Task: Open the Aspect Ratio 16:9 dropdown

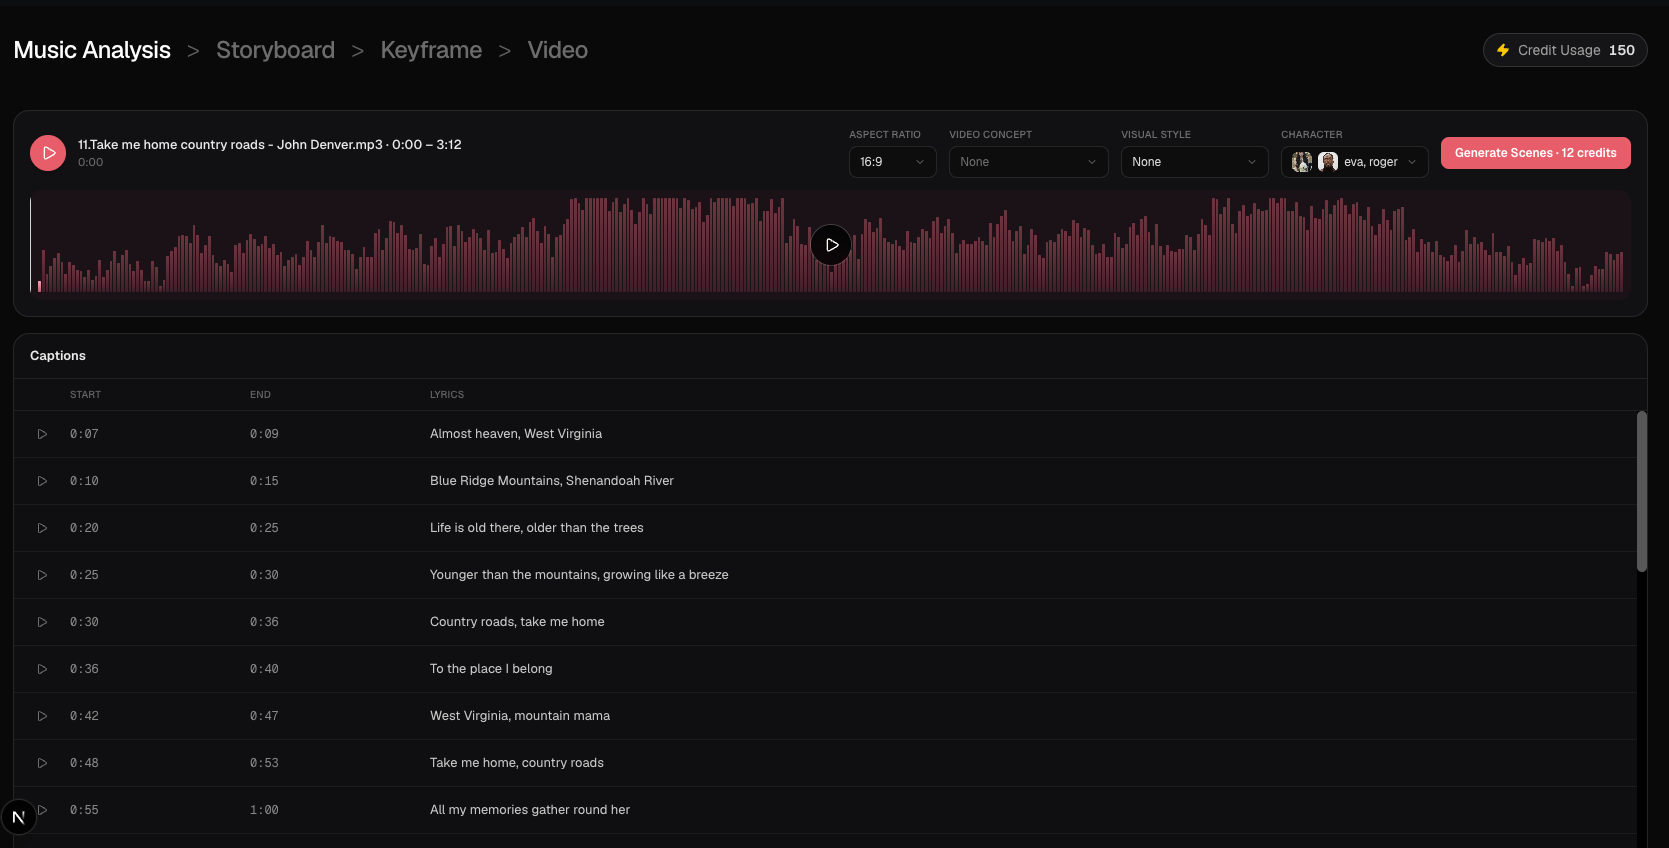Action: (x=892, y=162)
